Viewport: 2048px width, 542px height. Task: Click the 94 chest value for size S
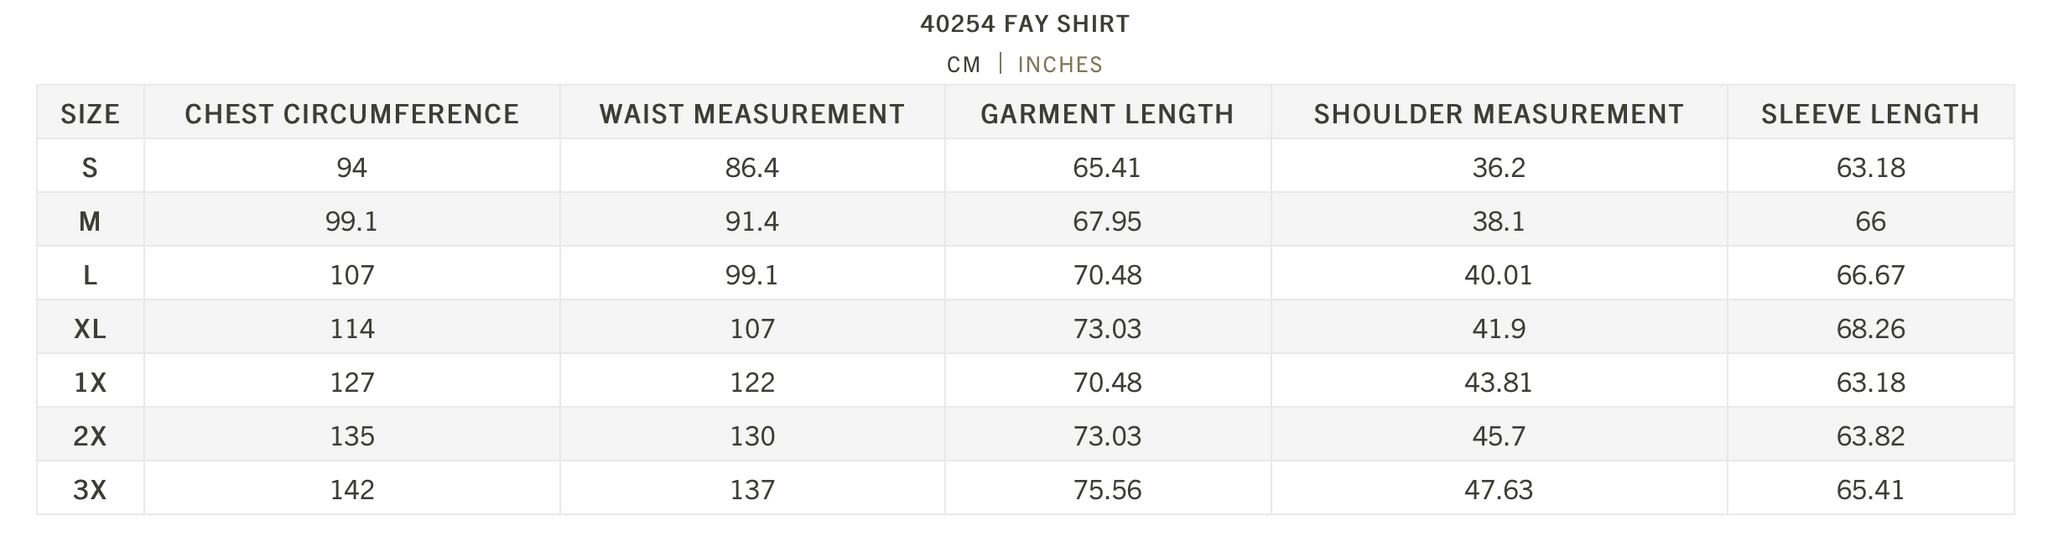[x=352, y=168]
